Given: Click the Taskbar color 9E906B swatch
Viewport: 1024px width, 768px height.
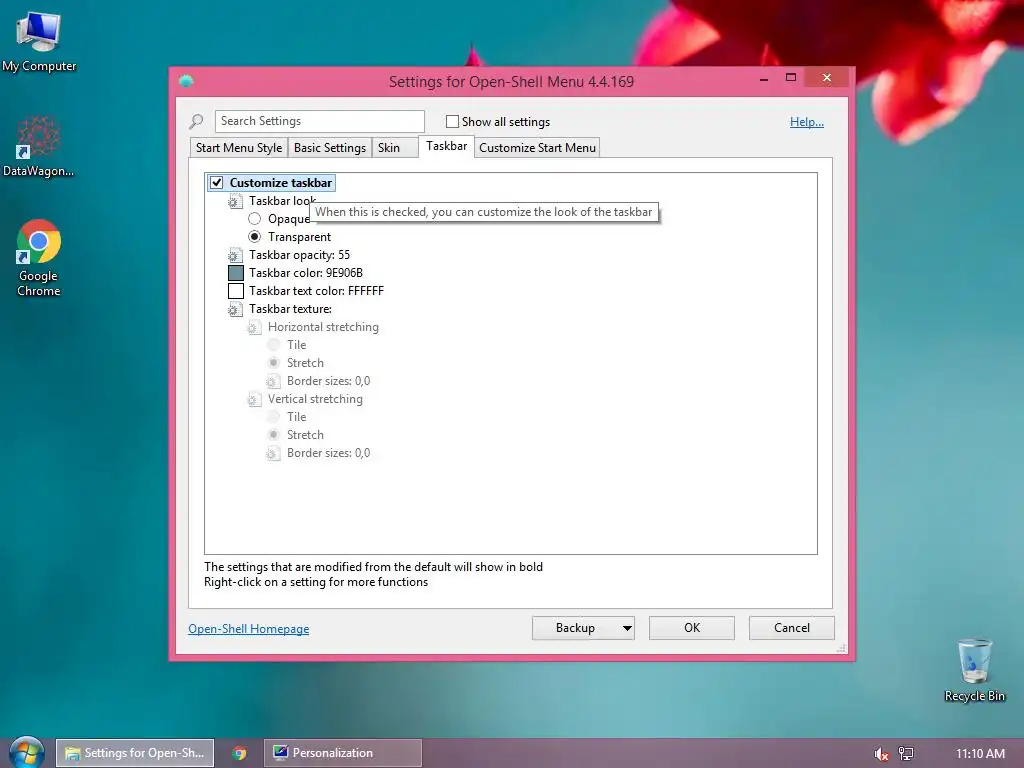Looking at the screenshot, I should point(236,273).
